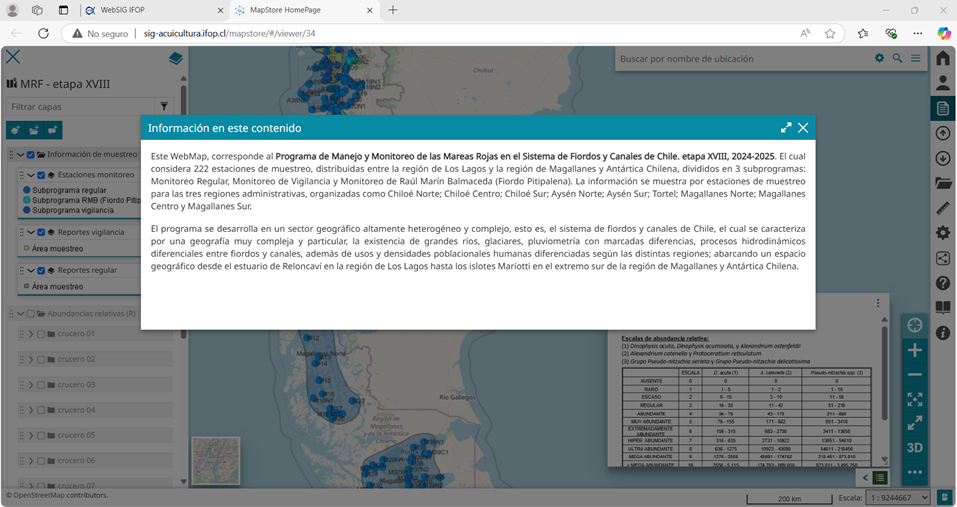This screenshot has height=507, width=957.
Task: Select the MapStore HomePage browser tab
Action: click(x=304, y=10)
